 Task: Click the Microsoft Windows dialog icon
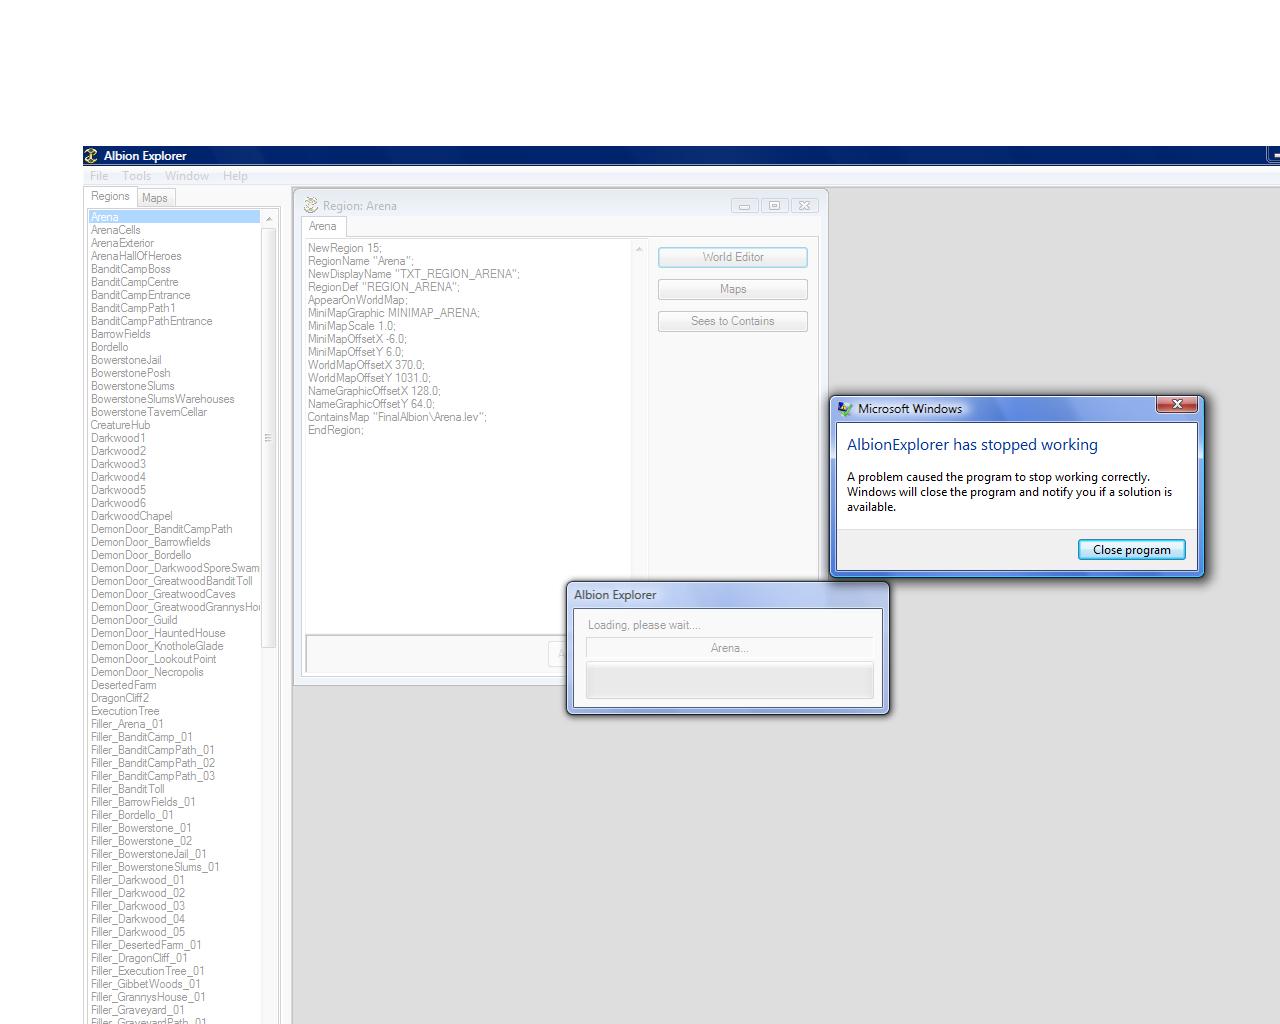(845, 408)
